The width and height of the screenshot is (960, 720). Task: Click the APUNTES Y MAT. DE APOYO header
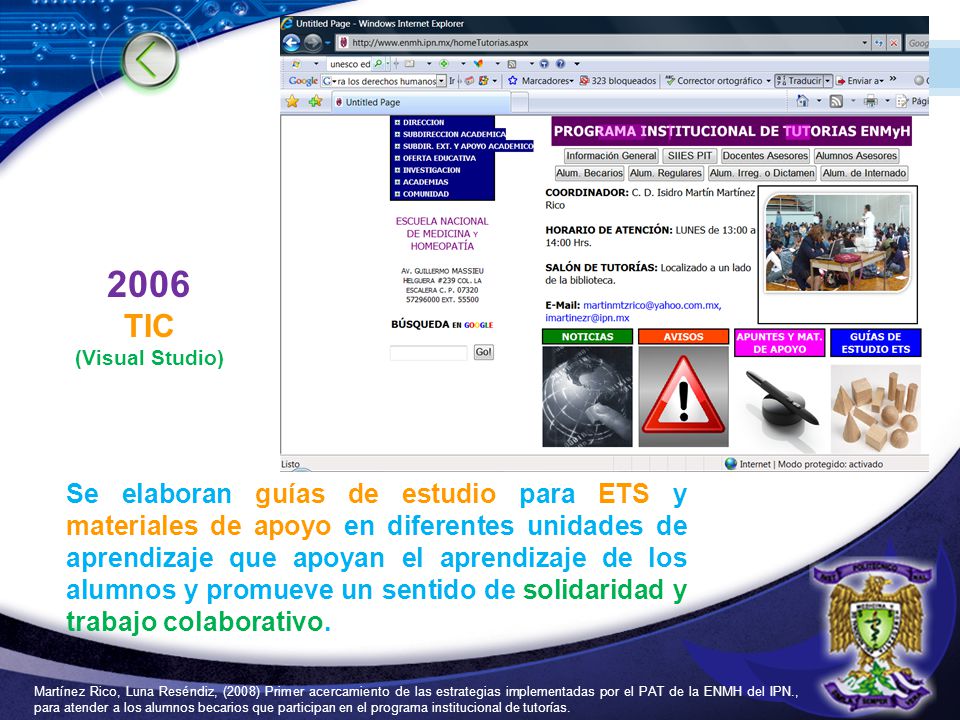(779, 343)
